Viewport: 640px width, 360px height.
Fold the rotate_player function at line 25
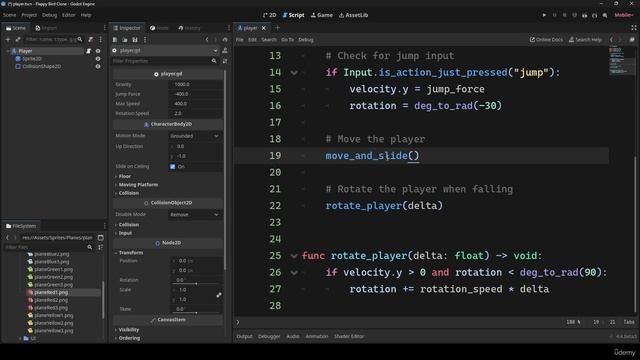pyautogui.click(x=294, y=256)
